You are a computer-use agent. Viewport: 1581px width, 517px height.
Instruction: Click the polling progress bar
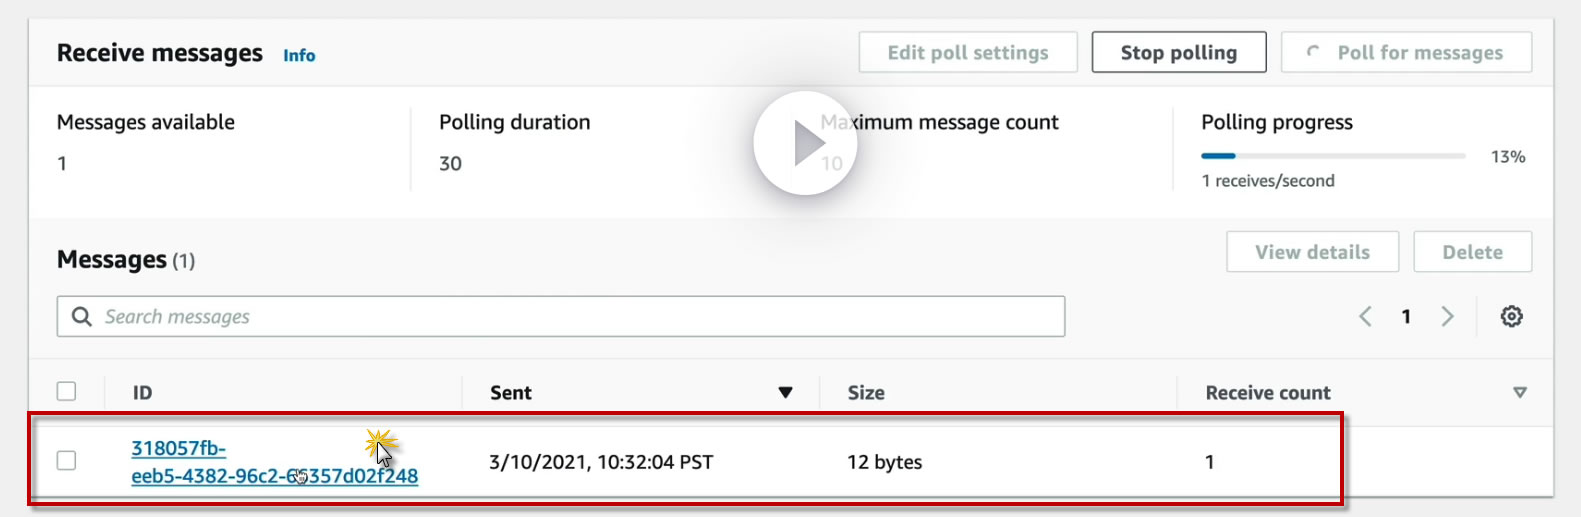coord(1332,156)
